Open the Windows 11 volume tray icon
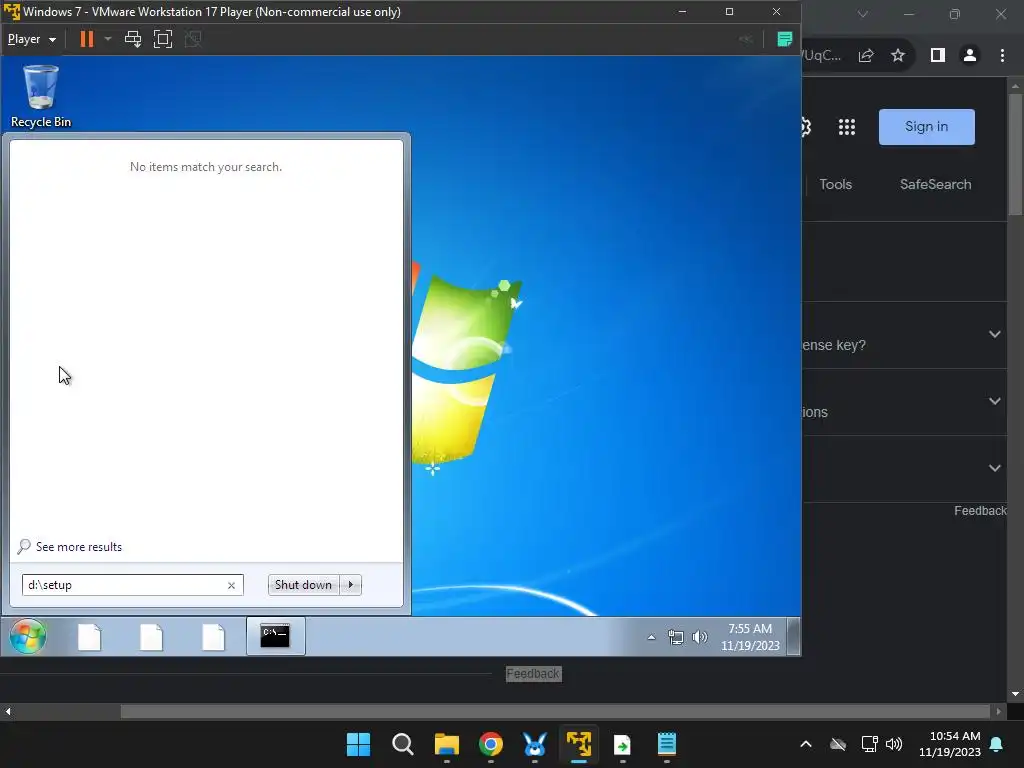The width and height of the screenshot is (1024, 768). point(894,744)
